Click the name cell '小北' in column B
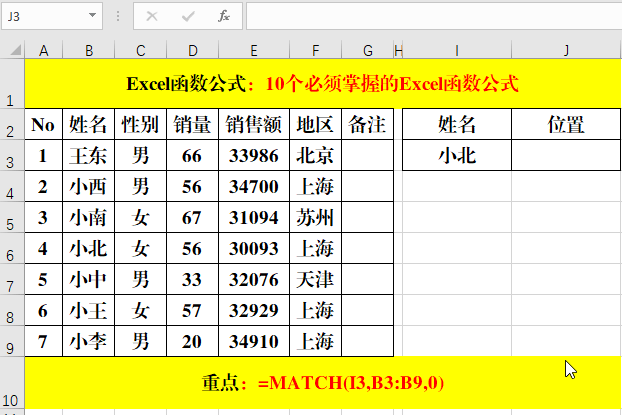This screenshot has height=415, width=622. pos(88,248)
